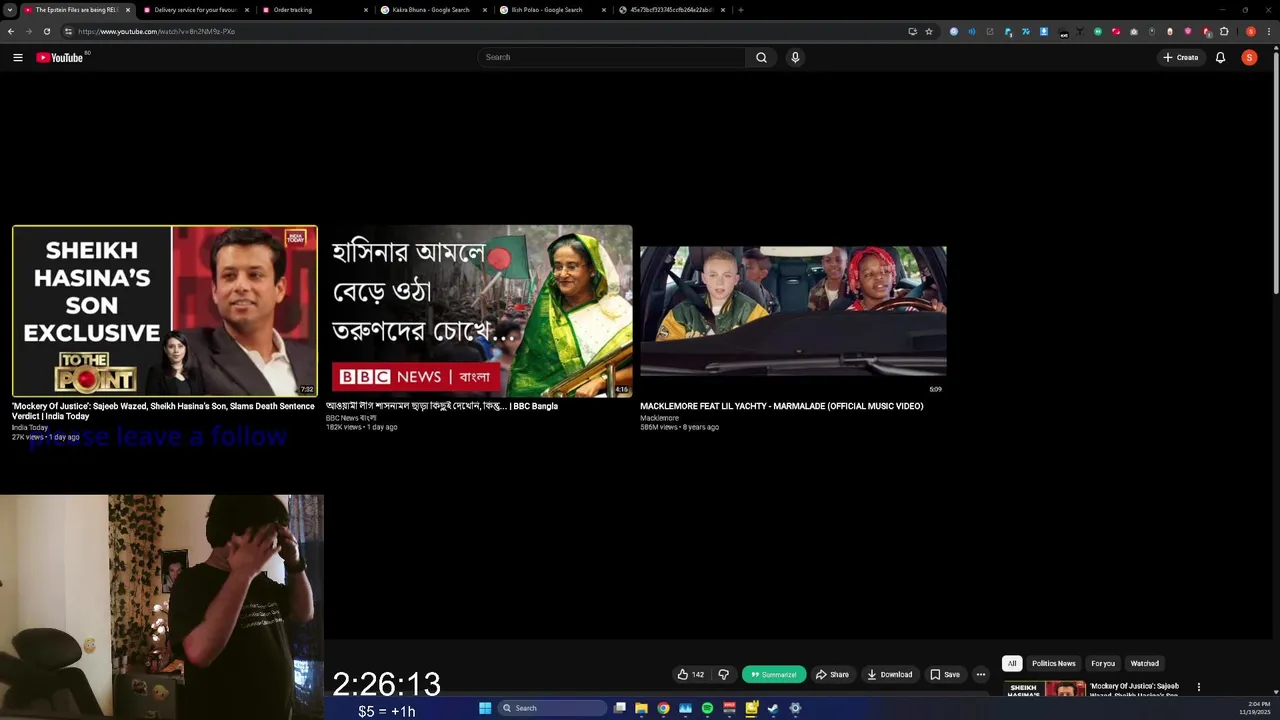Open Chrome profile avatar in toolbar
1280x720 pixels.
(x=1251, y=31)
